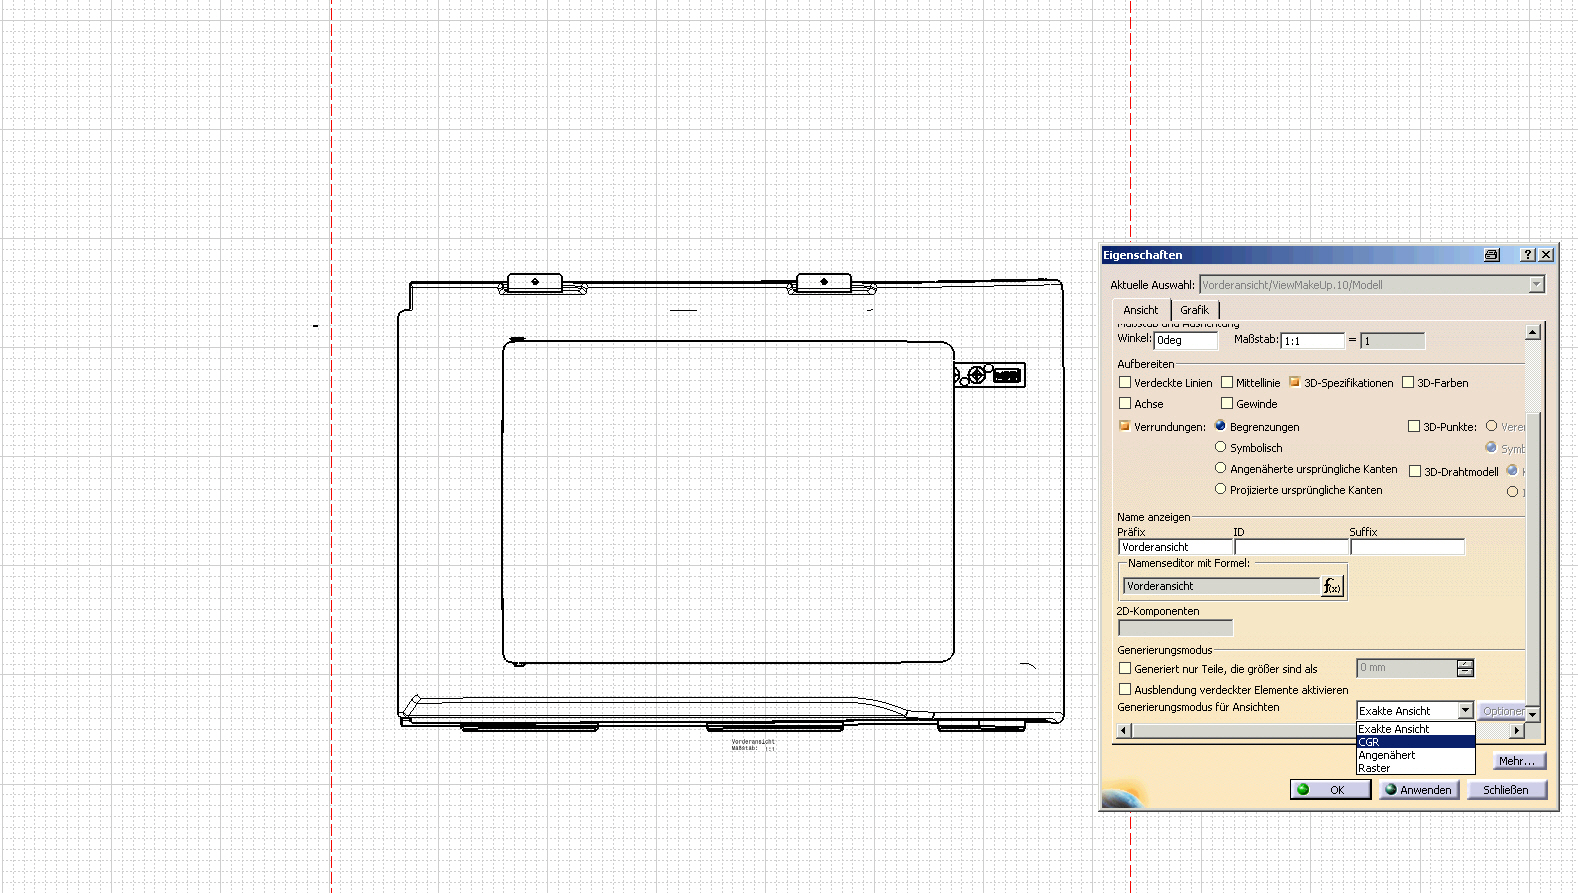Switch to the Ansicht tab
The height and width of the screenshot is (893, 1578).
(x=1140, y=310)
